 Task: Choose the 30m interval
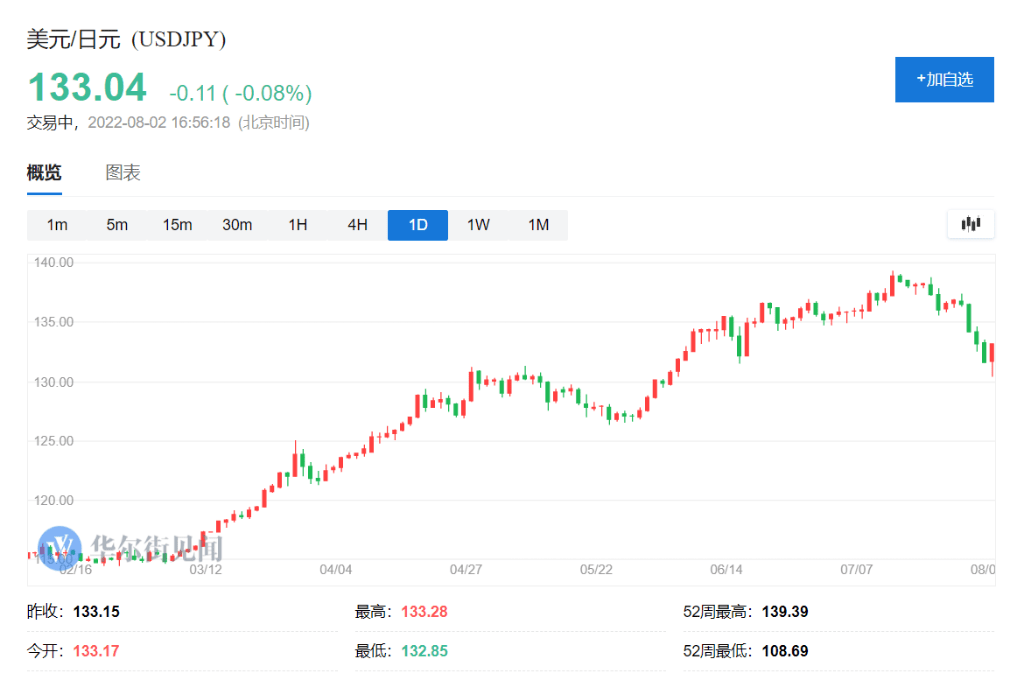[x=237, y=225]
